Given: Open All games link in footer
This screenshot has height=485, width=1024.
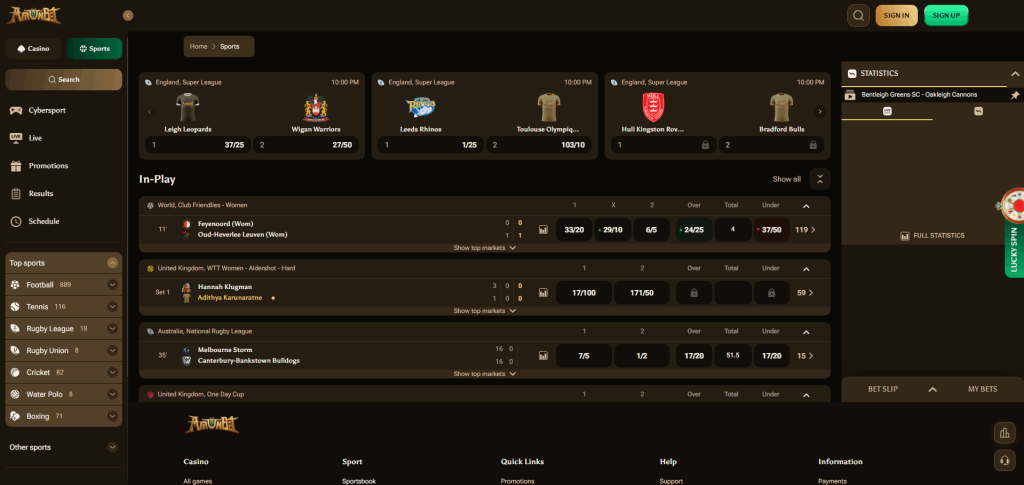Looking at the screenshot, I should (198, 481).
